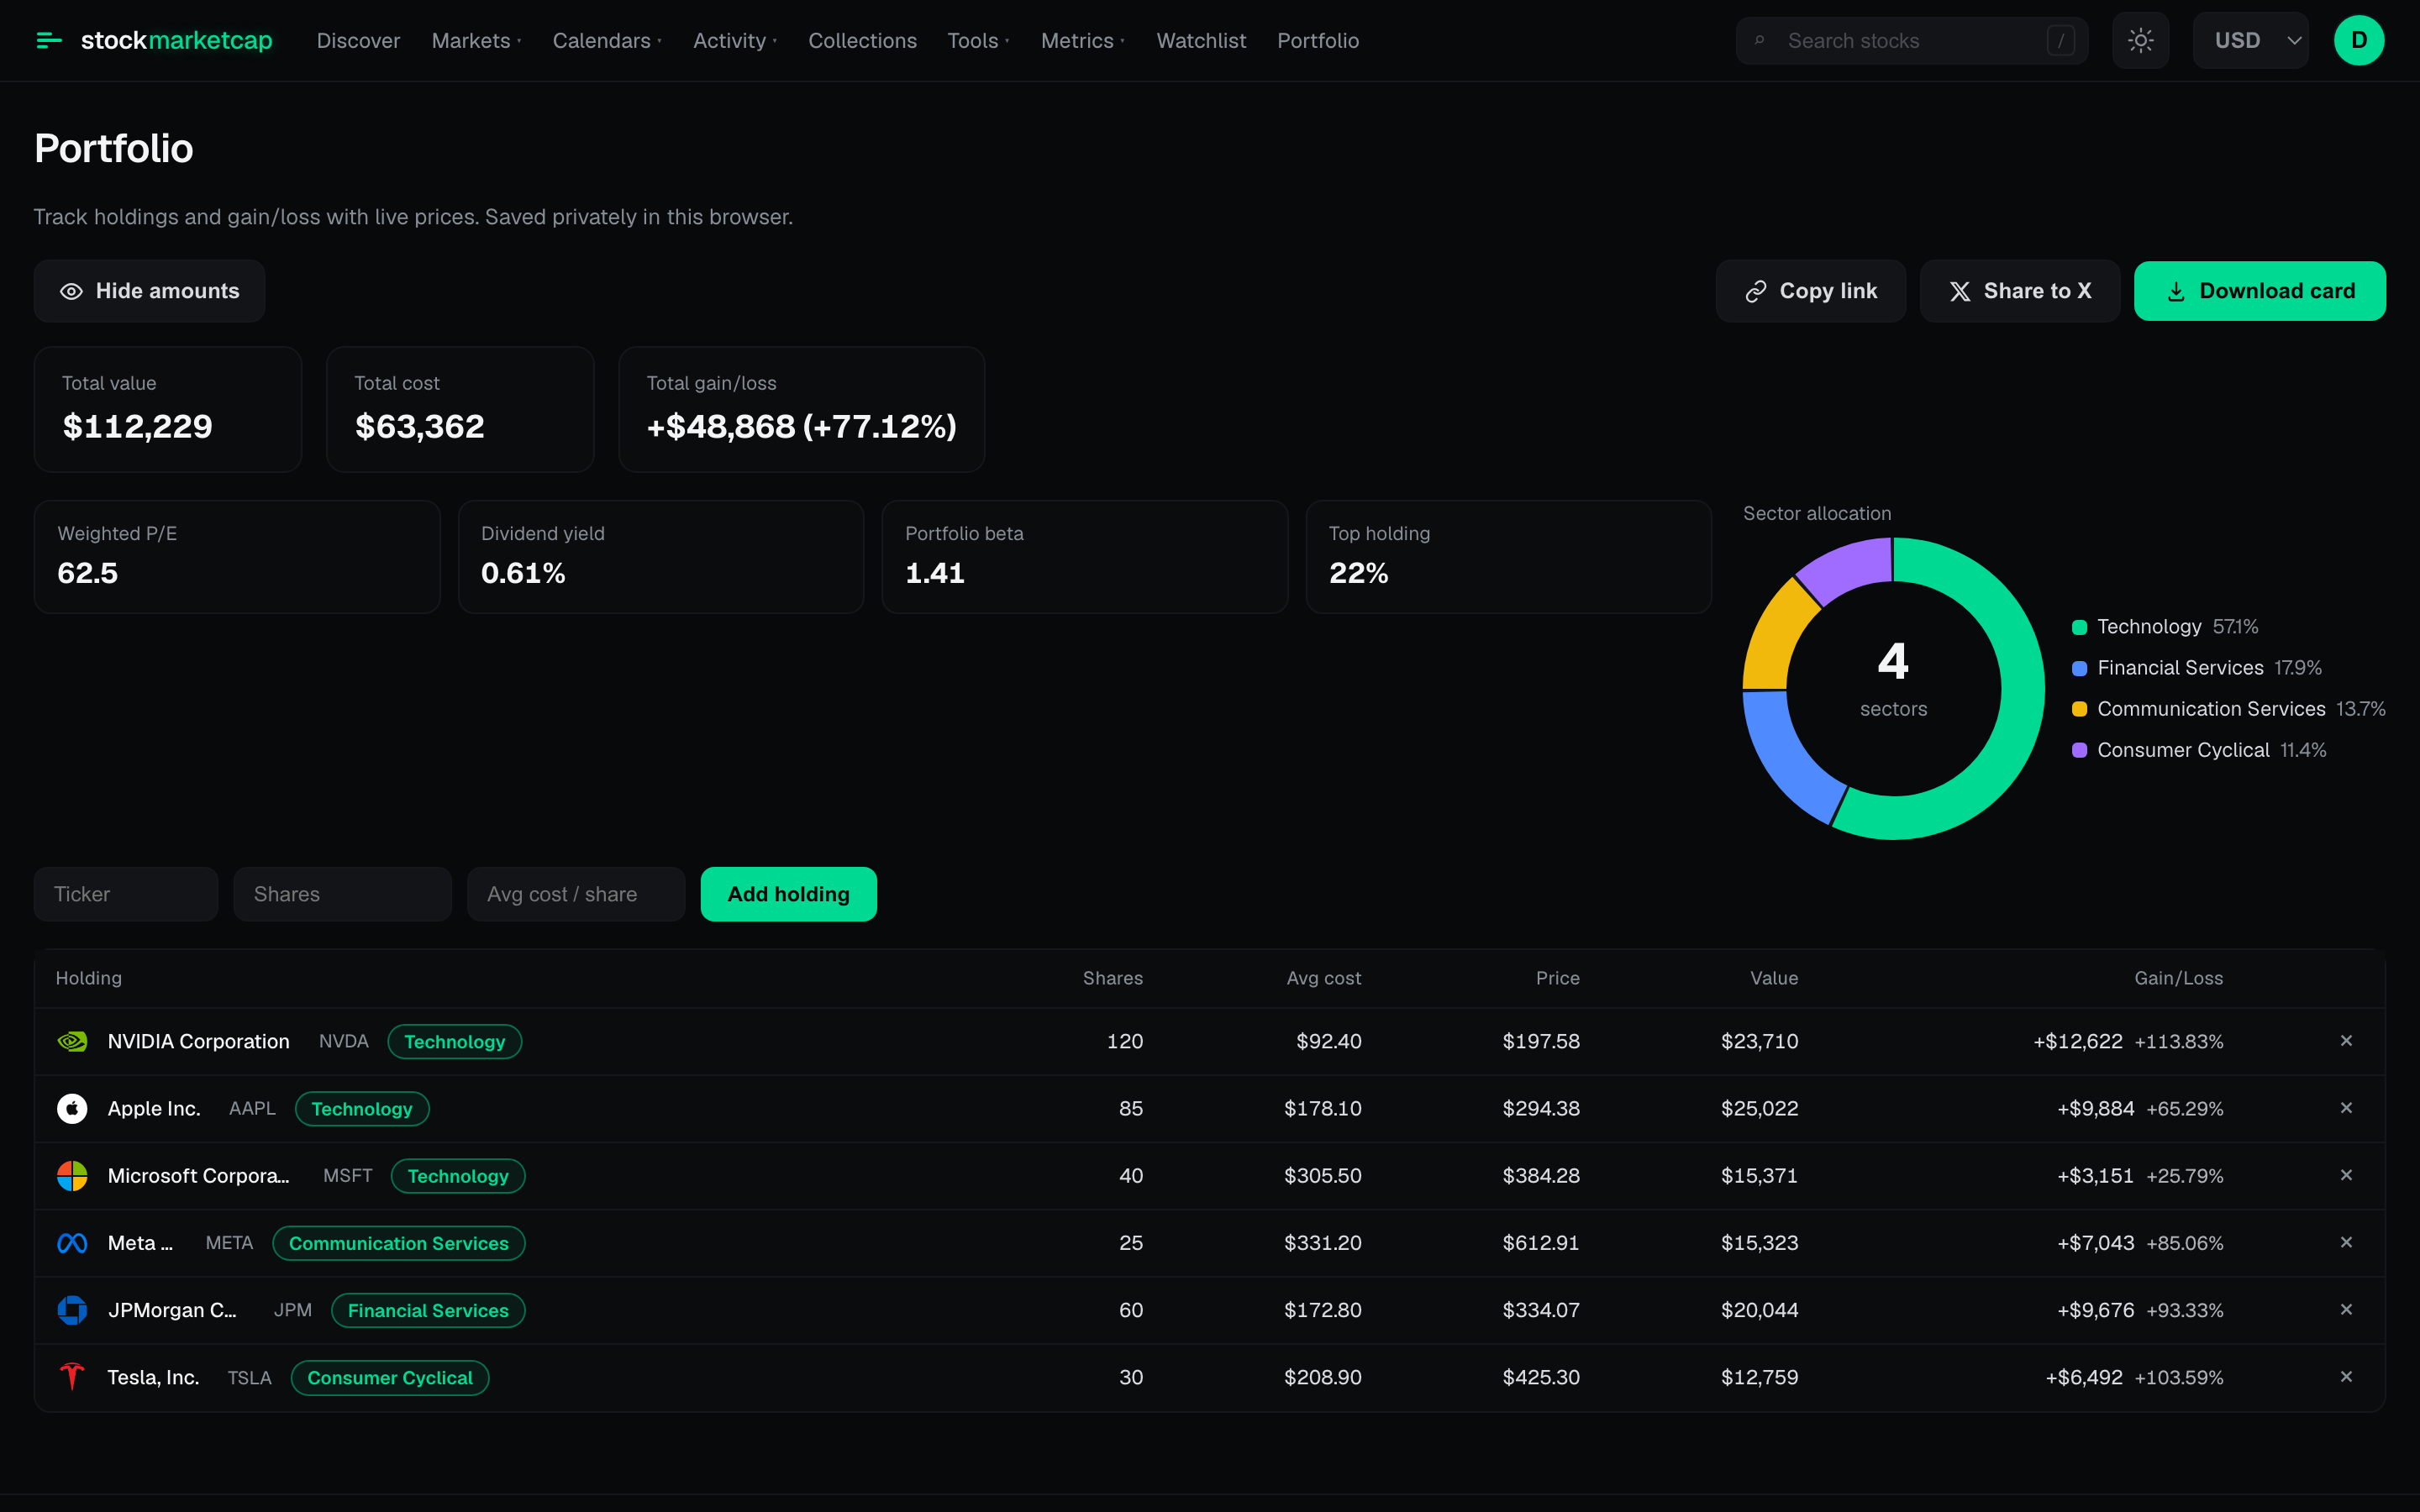The width and height of the screenshot is (2420, 1512).
Task: Click the Shares column header
Action: coord(1112,978)
